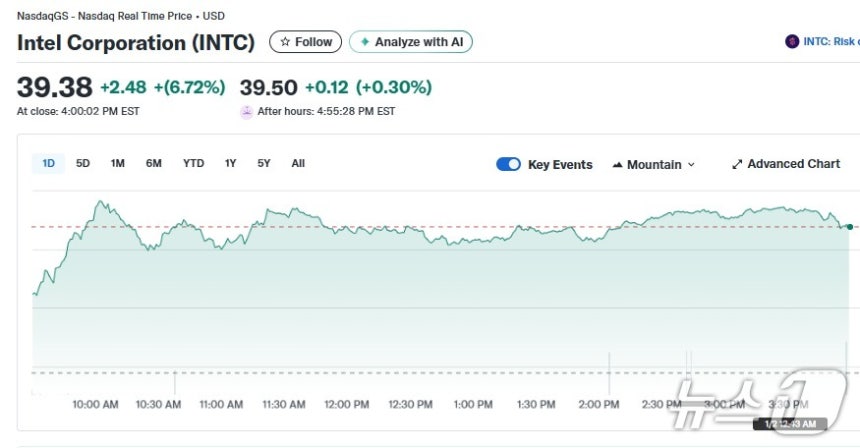Switch chart to 1Y range

[x=230, y=163]
